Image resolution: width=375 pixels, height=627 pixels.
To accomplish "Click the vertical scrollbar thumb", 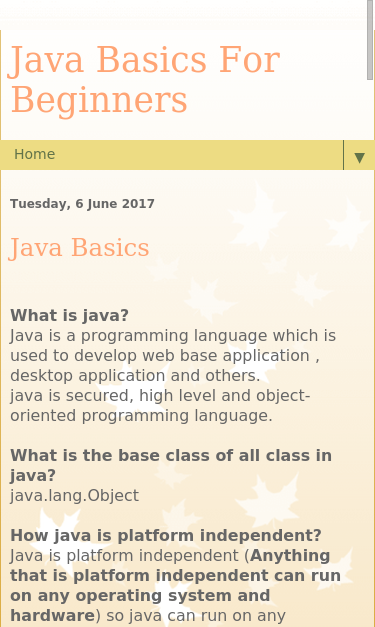I will [370, 40].
